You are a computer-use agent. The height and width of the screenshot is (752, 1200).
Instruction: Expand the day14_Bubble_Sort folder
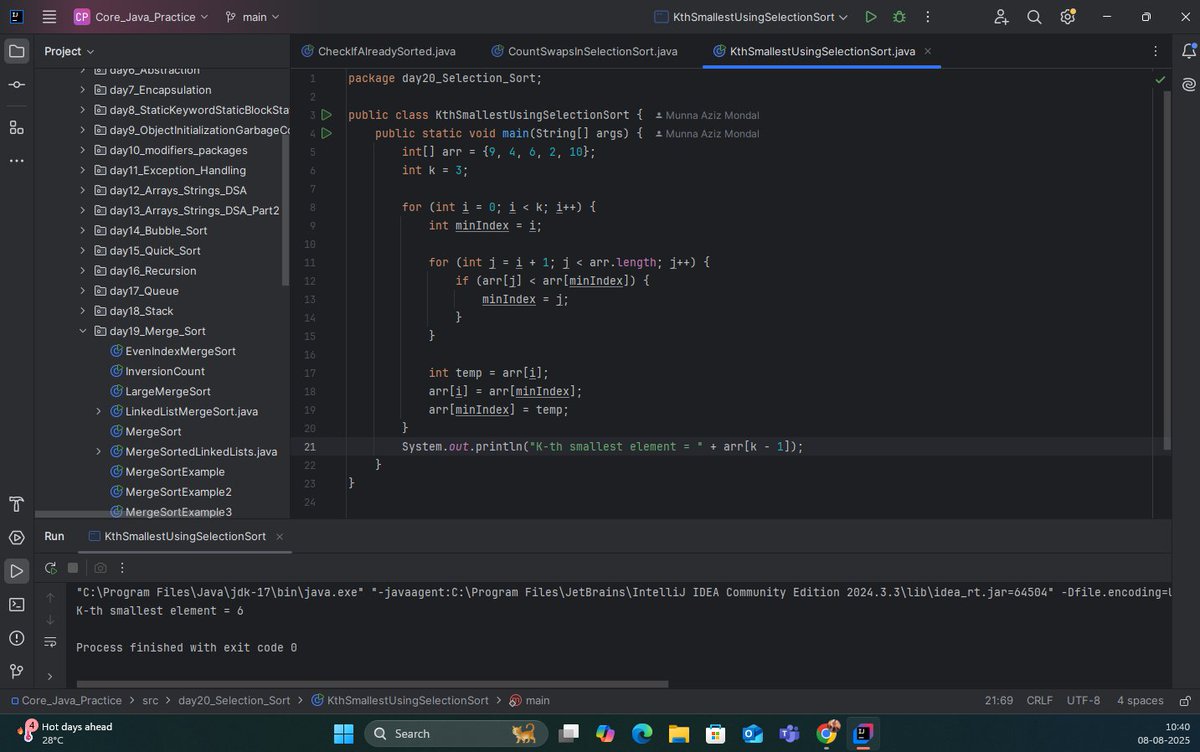pos(83,230)
